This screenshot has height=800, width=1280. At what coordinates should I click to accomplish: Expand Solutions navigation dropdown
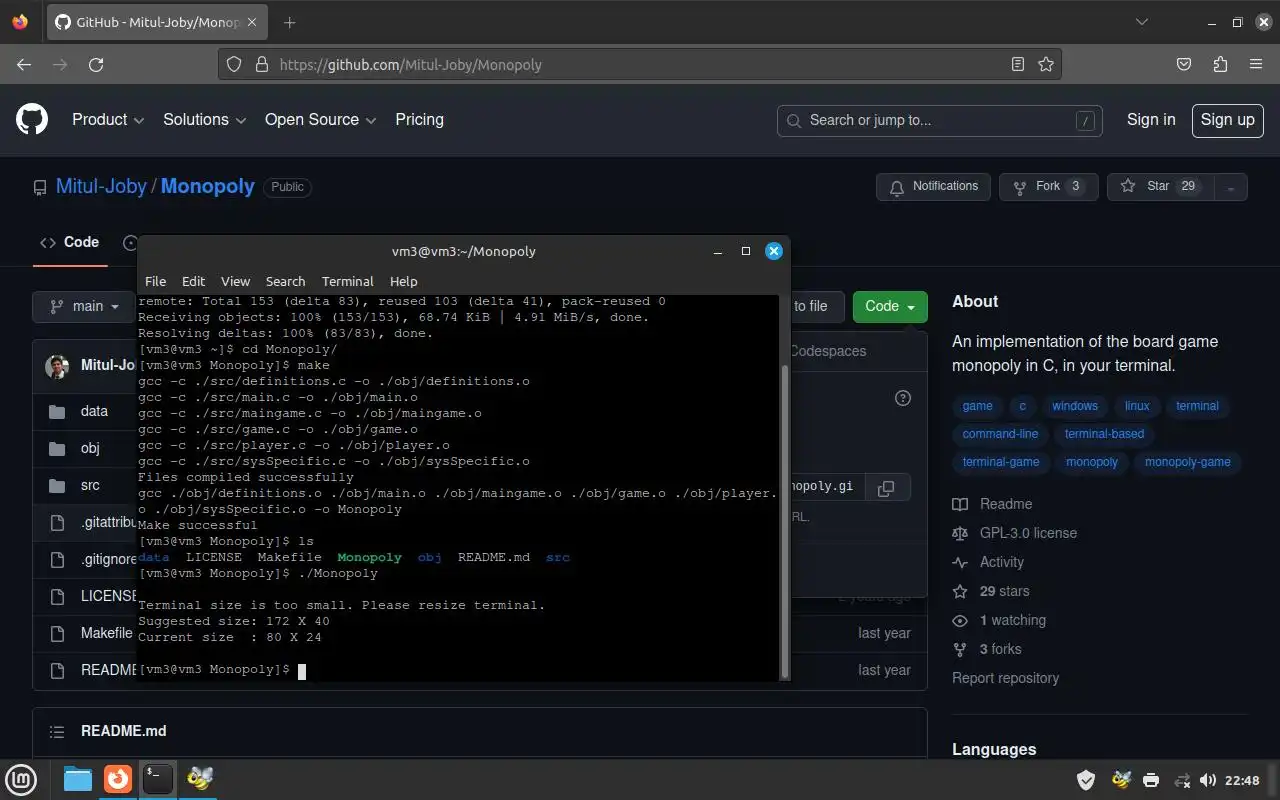tap(204, 119)
